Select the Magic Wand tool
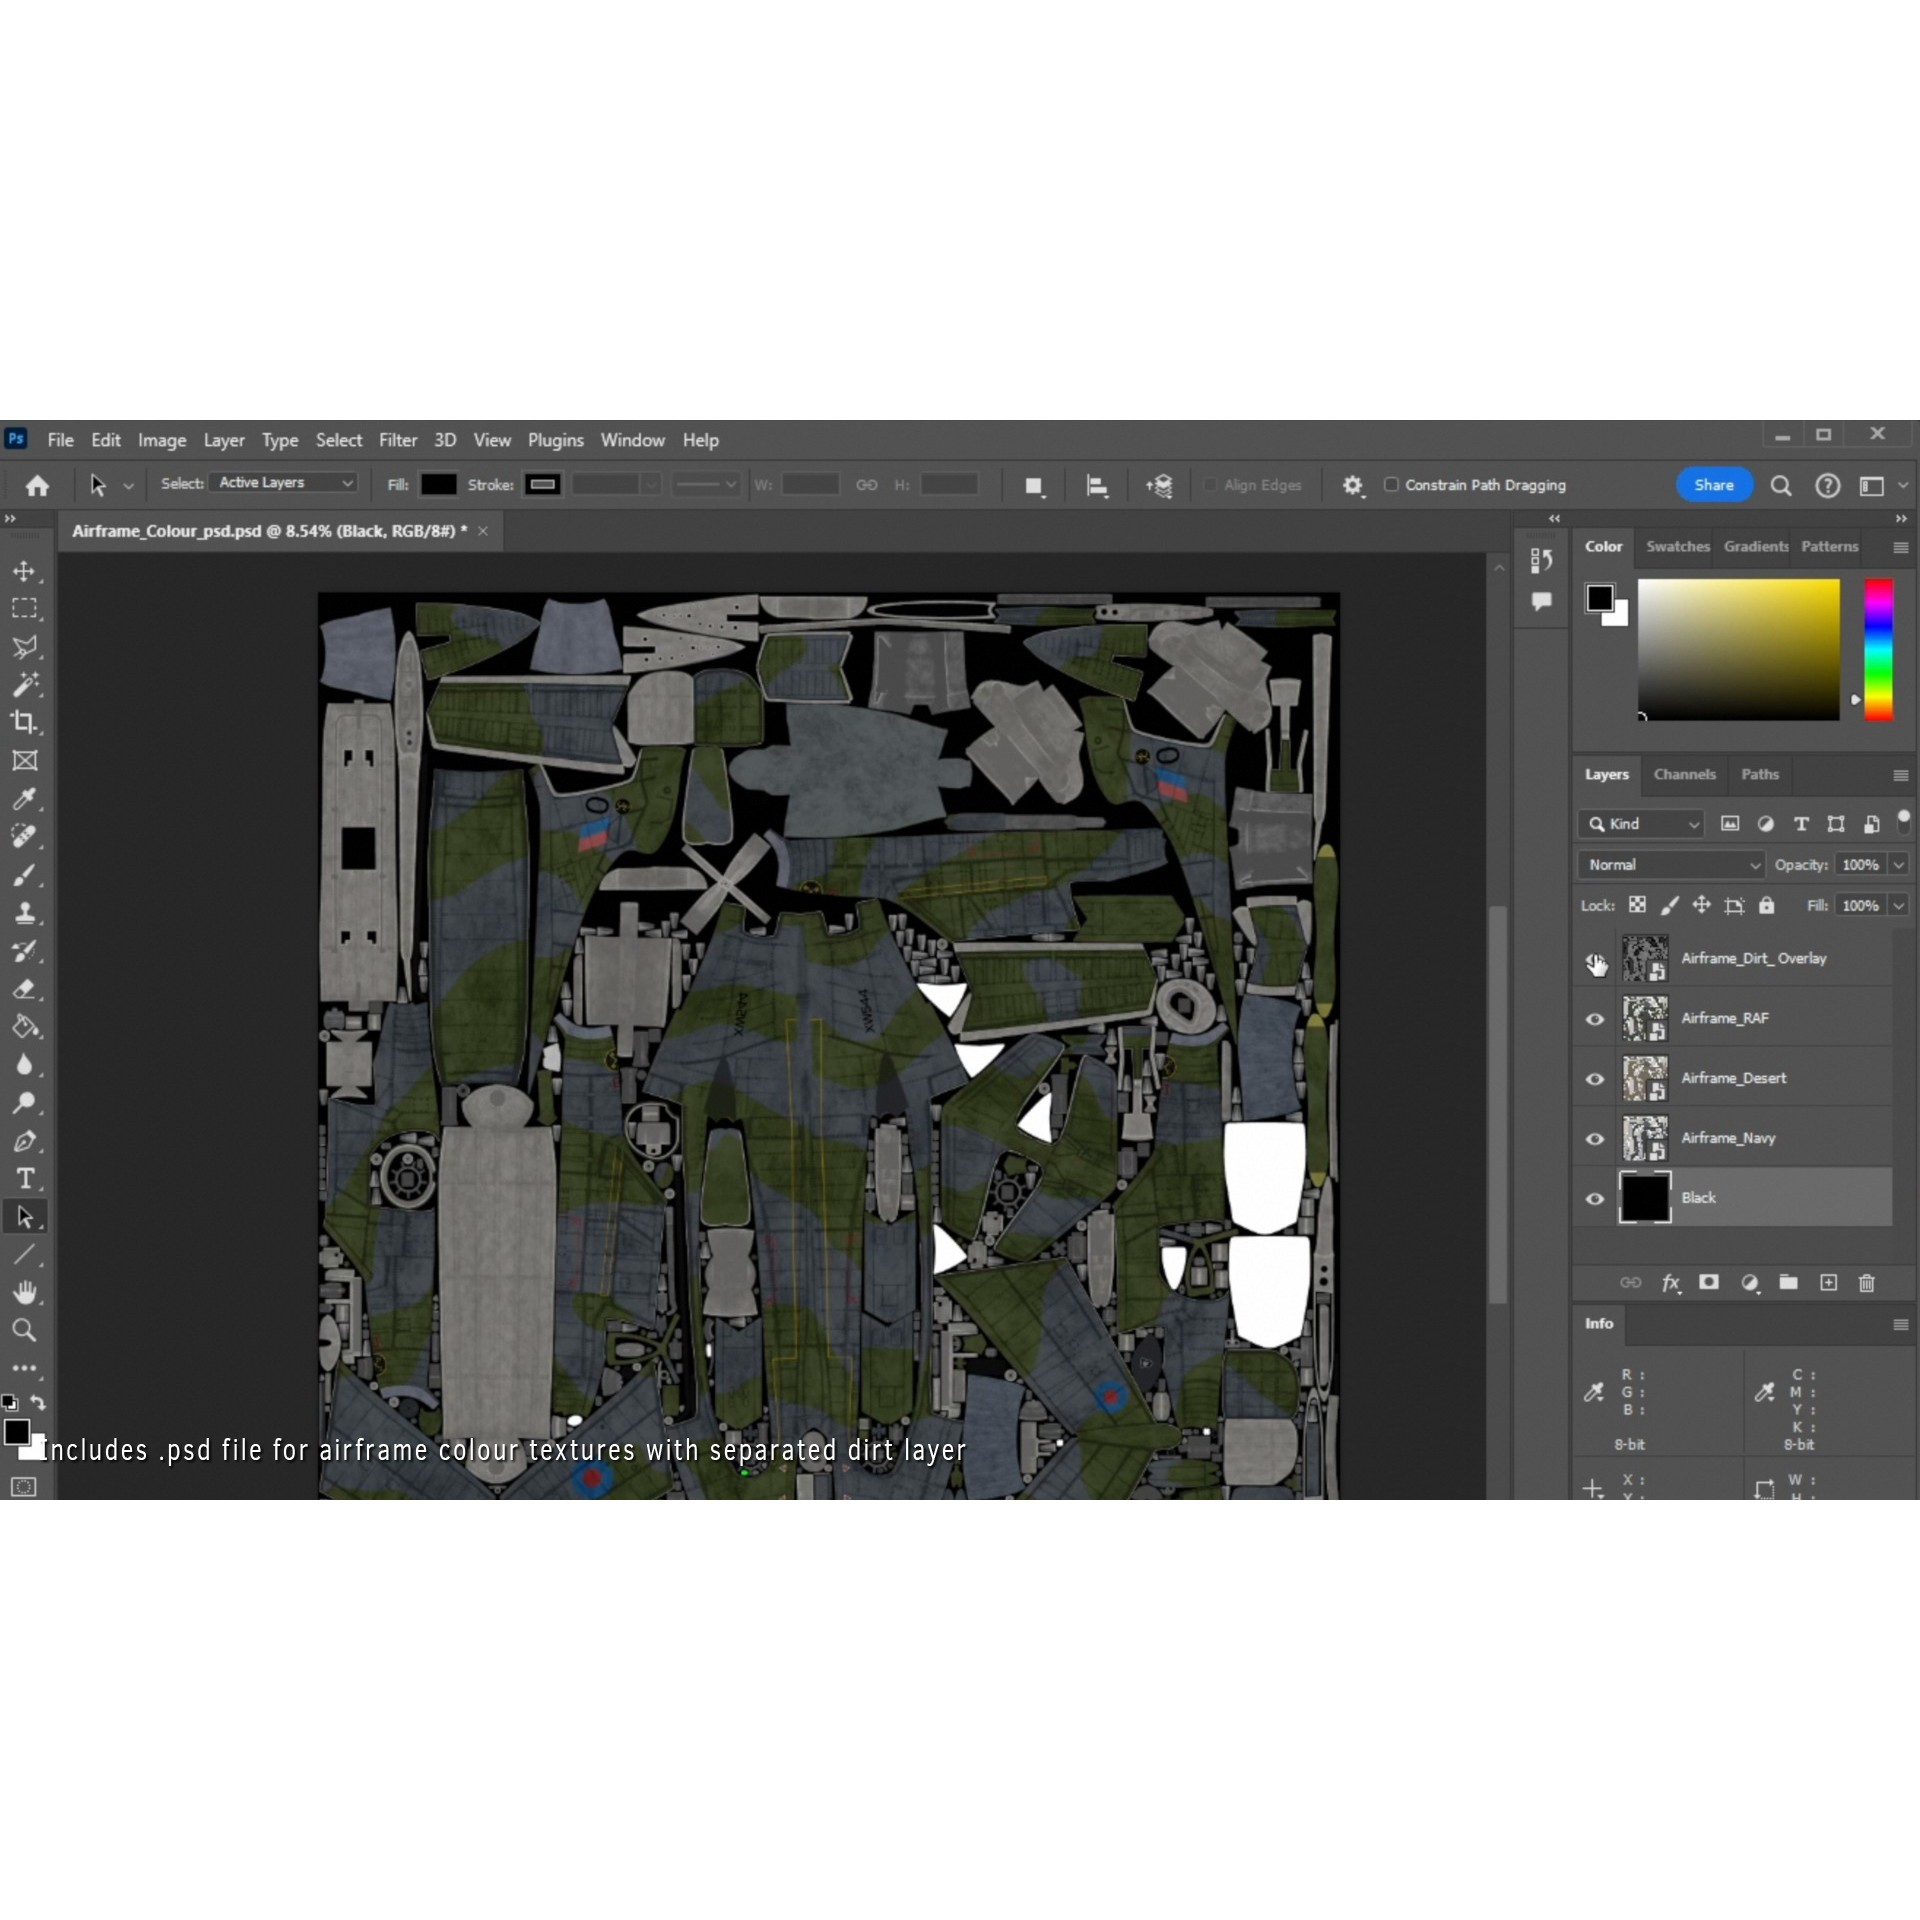The image size is (1920, 1920). (x=24, y=684)
